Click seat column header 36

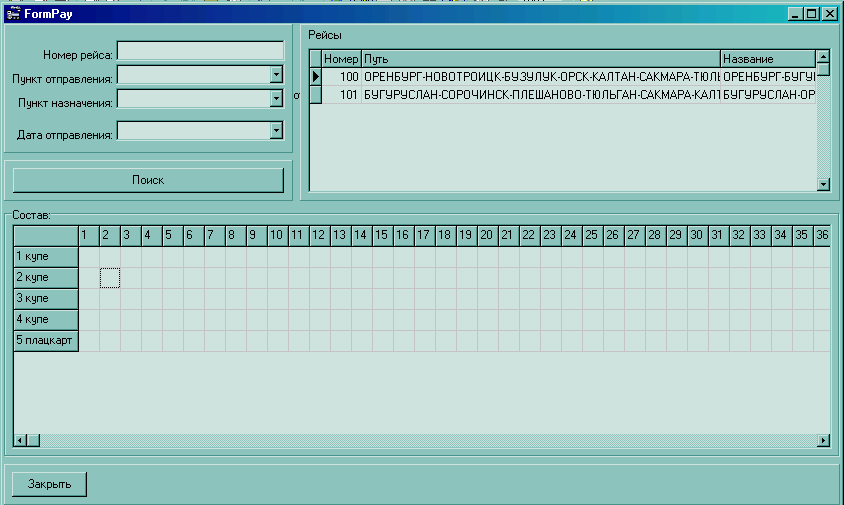(x=822, y=235)
